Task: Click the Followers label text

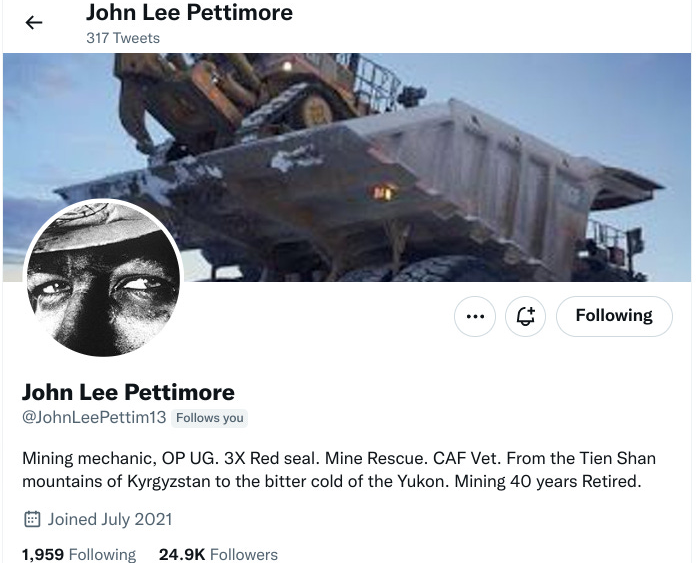Action: coord(244,555)
